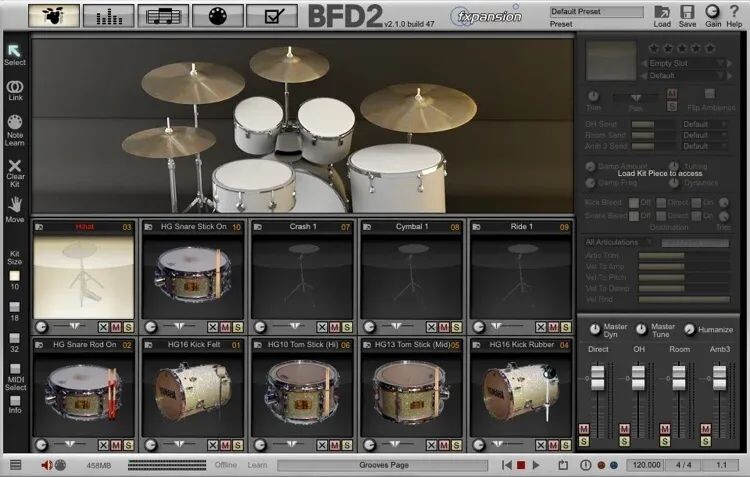Open the Room Send Default dropdown
Image resolution: width=750 pixels, height=477 pixels.
pyautogui.click(x=705, y=135)
